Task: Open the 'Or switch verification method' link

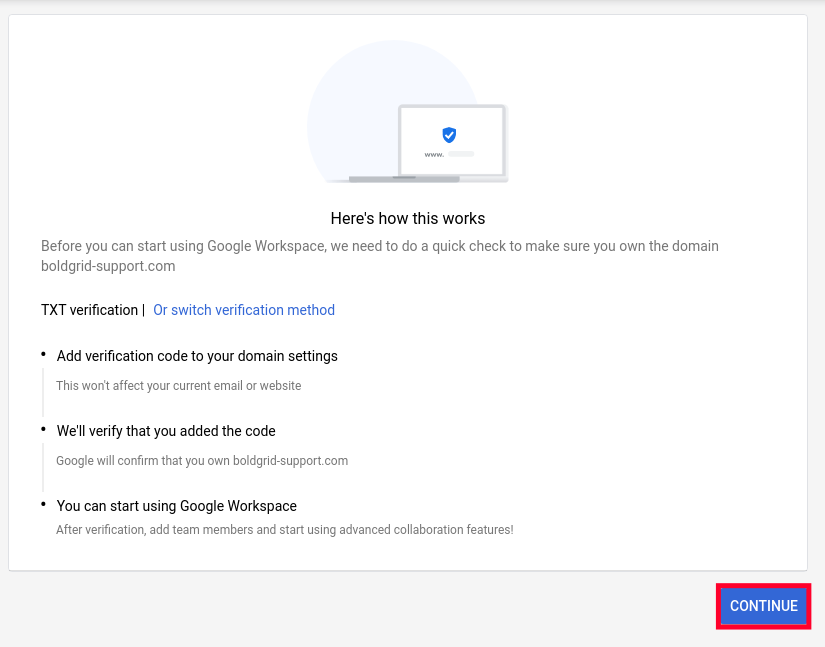Action: (x=244, y=310)
